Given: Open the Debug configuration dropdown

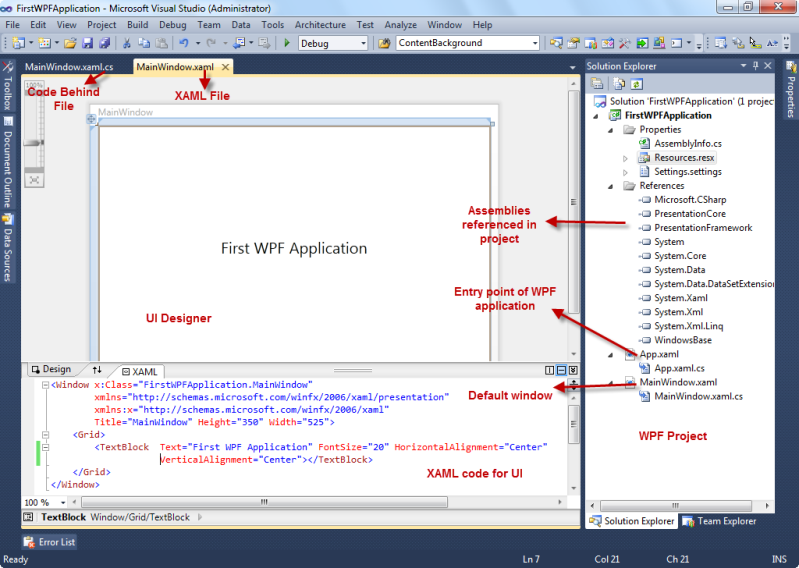Looking at the screenshot, I should coord(363,43).
